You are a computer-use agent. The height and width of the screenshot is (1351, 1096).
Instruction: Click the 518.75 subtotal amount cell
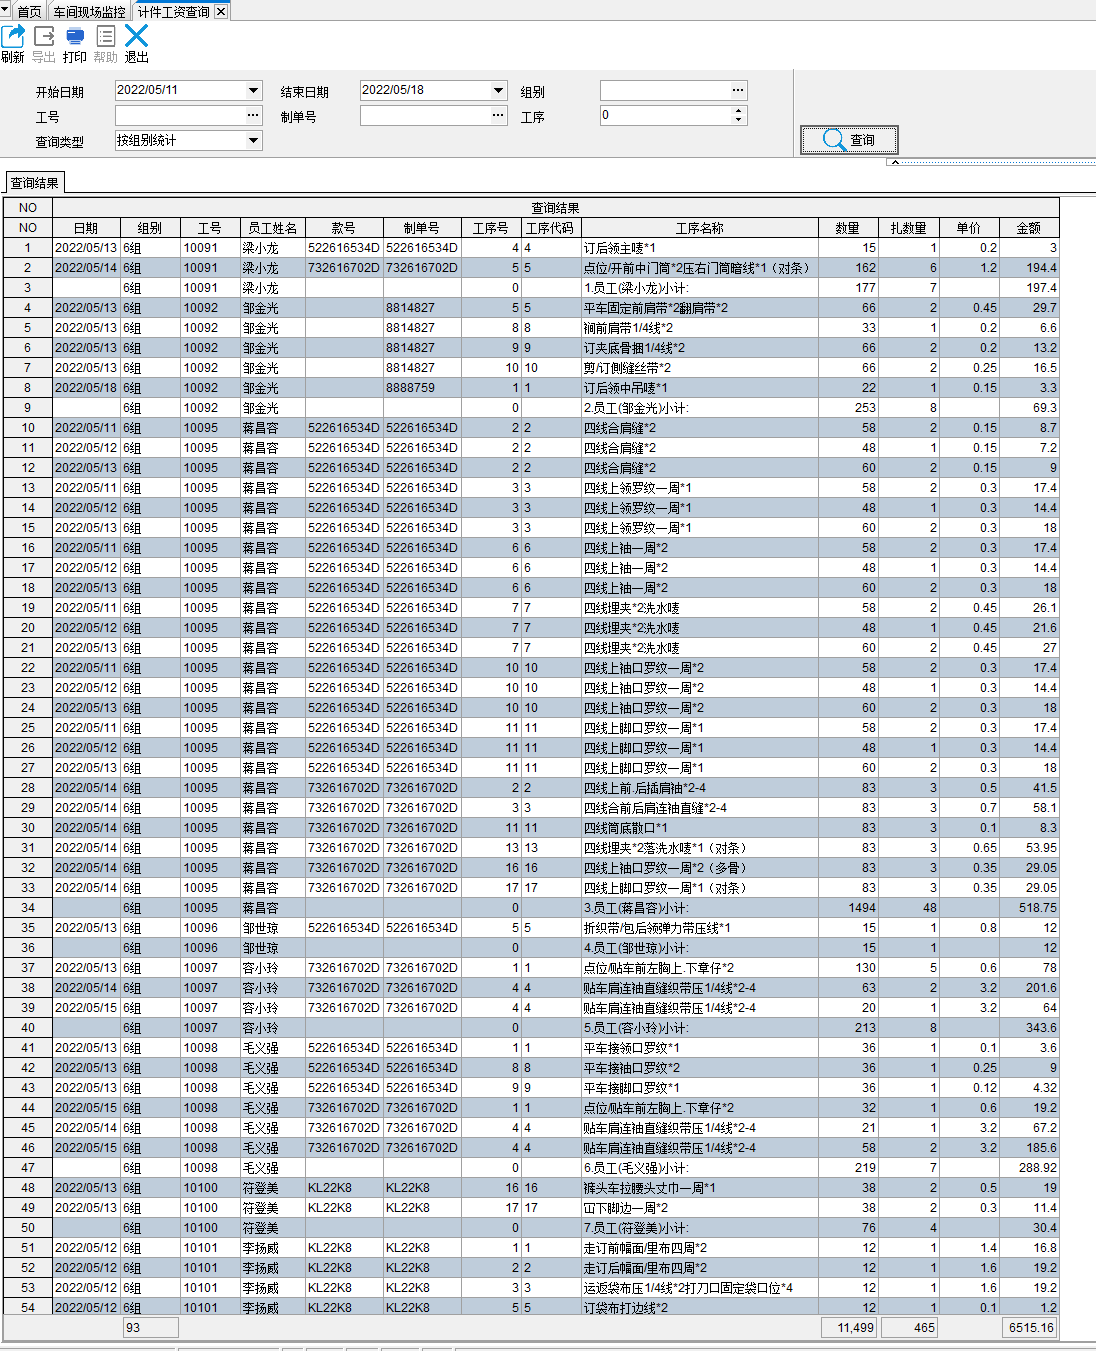(1029, 908)
